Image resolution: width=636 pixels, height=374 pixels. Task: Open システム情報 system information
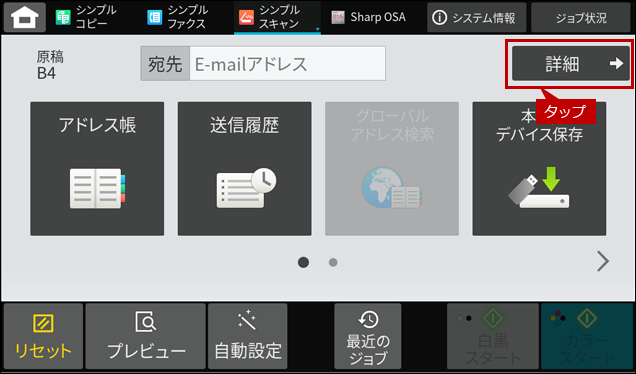477,17
